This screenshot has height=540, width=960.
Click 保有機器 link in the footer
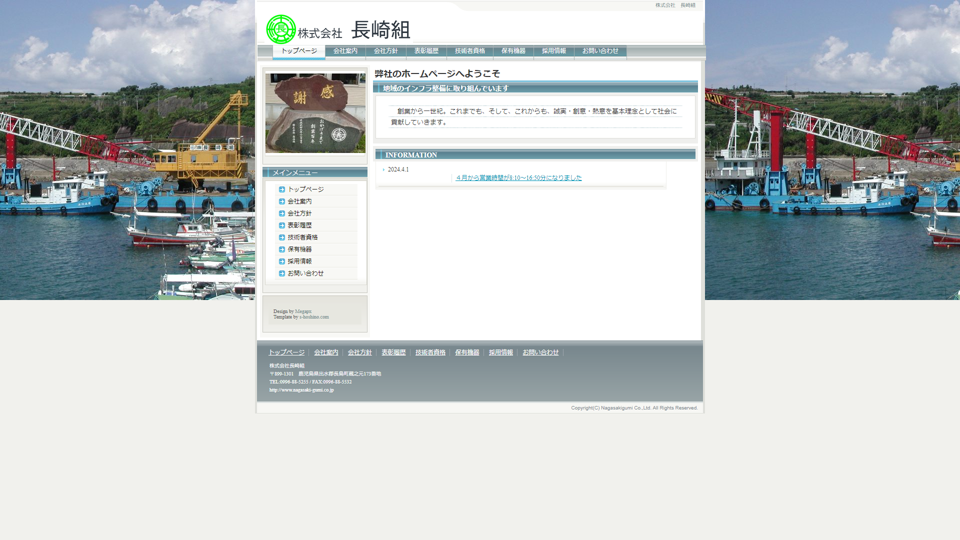[466, 353]
